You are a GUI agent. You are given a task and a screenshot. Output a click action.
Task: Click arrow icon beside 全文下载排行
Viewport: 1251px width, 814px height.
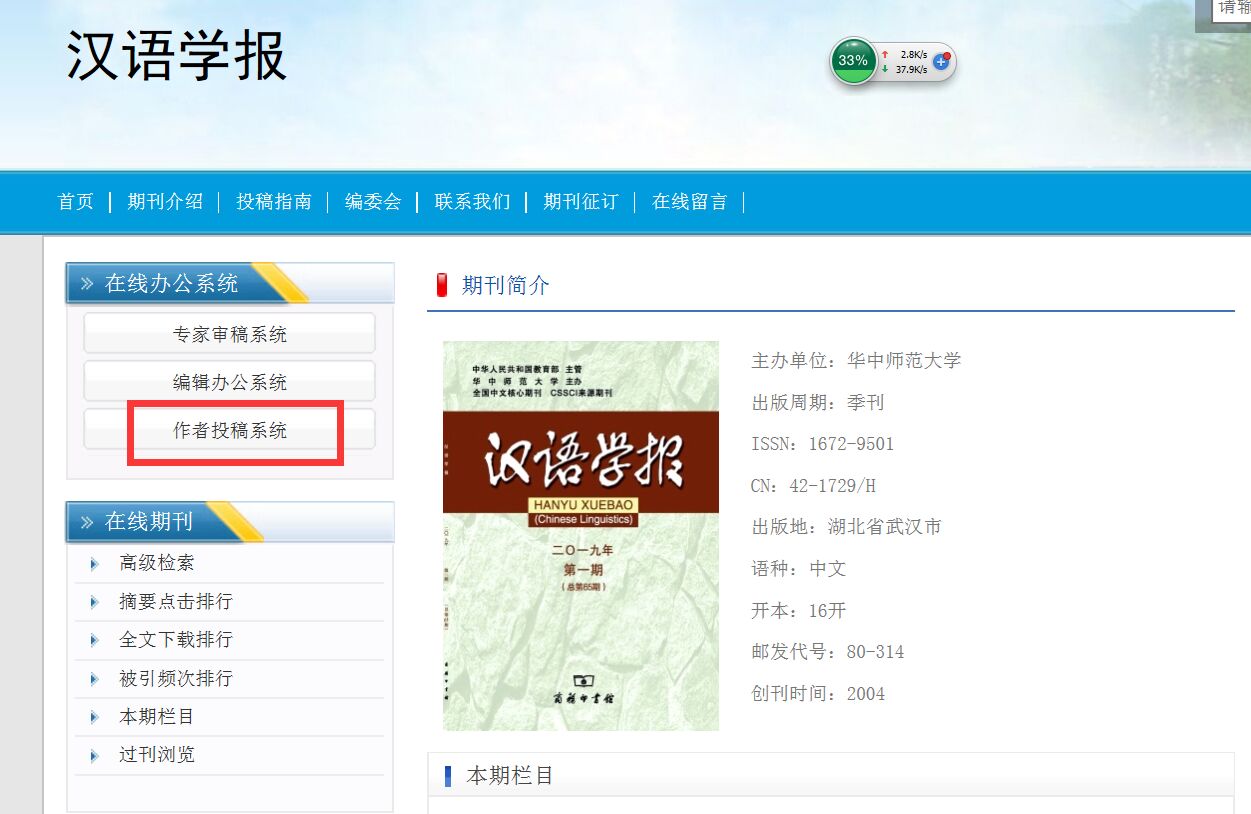(94, 640)
